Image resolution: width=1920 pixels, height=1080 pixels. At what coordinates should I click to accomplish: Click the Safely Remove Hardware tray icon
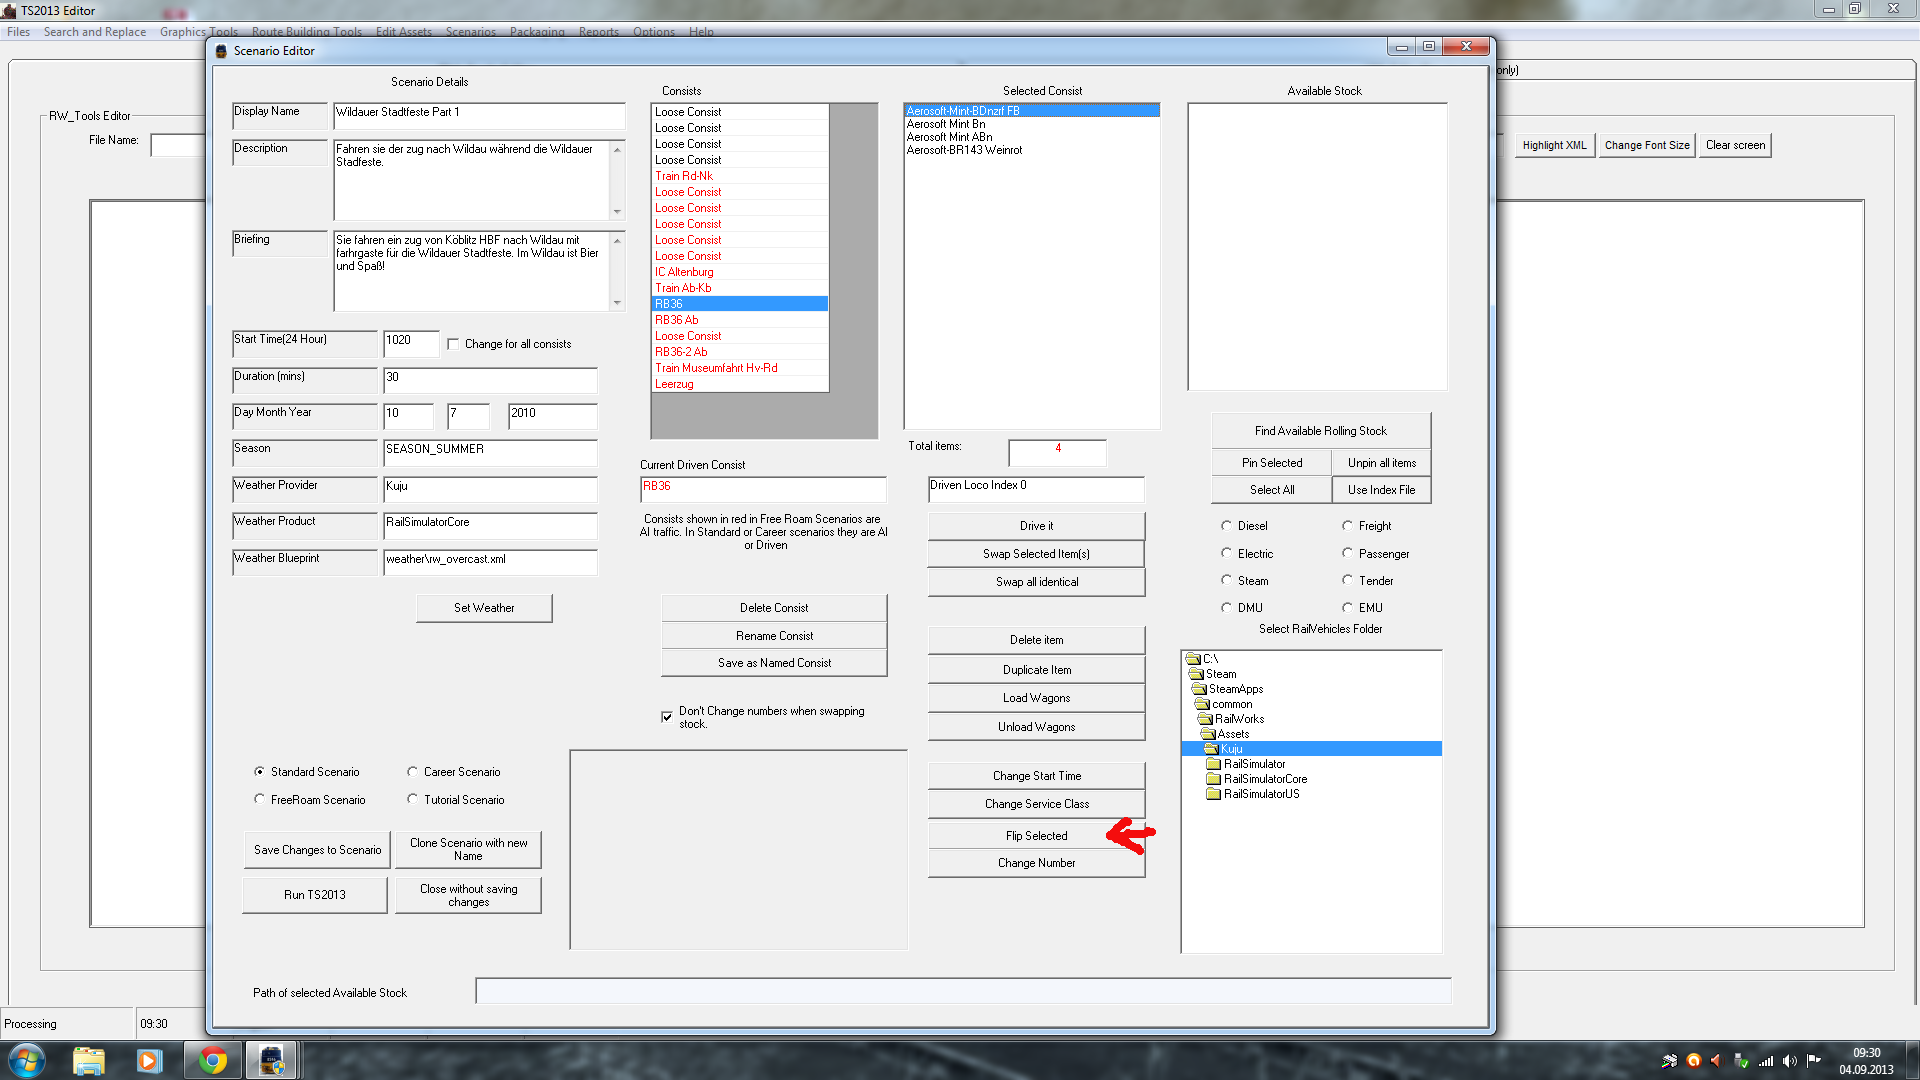pyautogui.click(x=1741, y=1061)
